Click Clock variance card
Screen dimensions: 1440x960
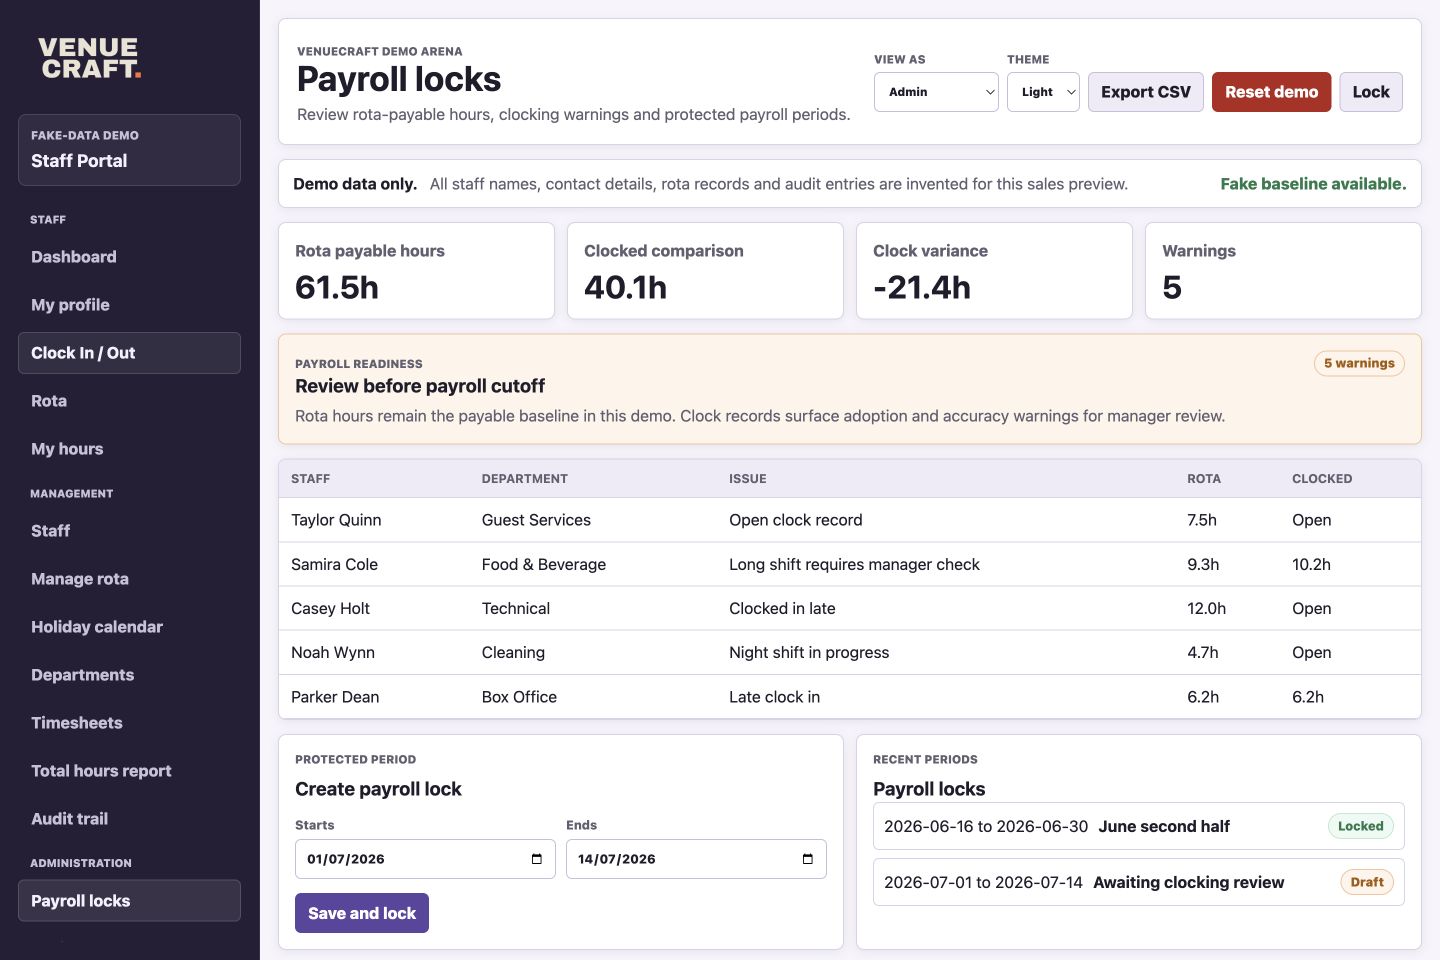pos(994,271)
